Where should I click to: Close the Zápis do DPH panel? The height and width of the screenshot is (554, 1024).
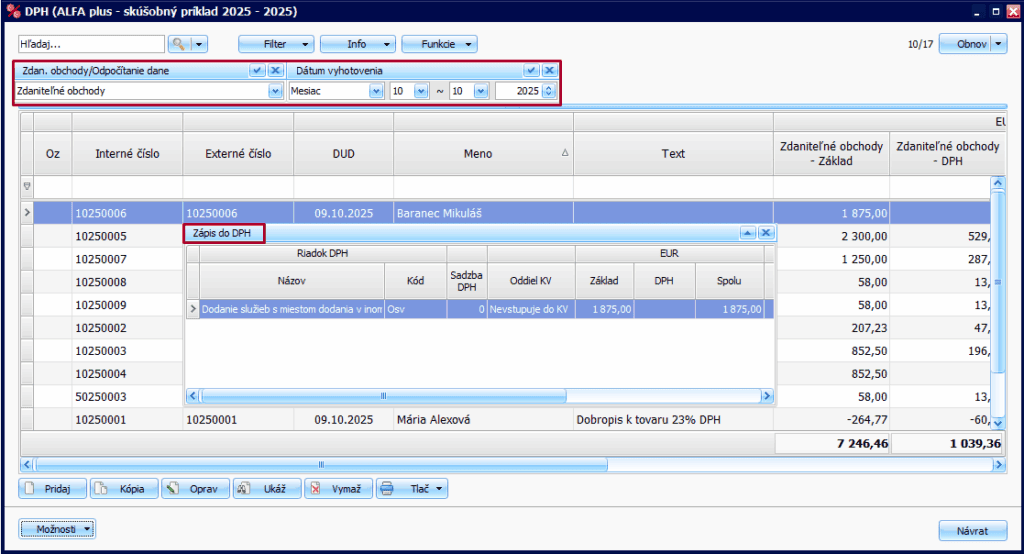coord(766,232)
